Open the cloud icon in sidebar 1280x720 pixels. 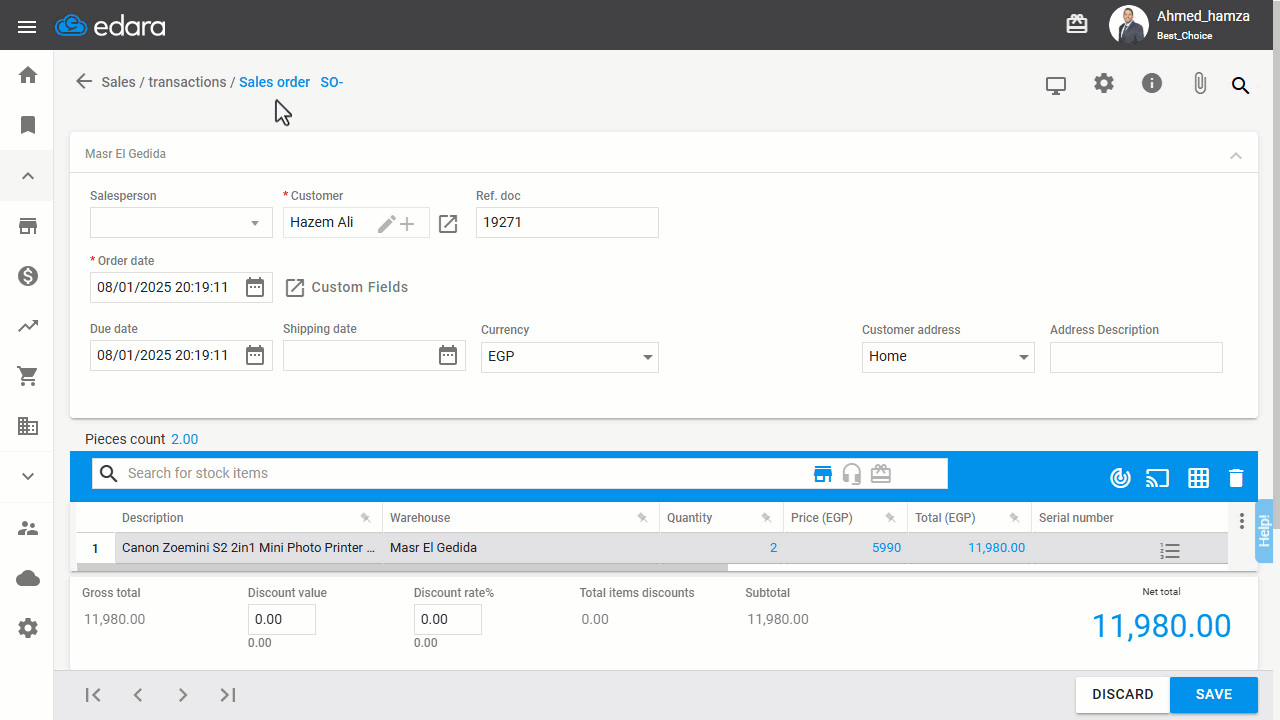(x=28, y=578)
